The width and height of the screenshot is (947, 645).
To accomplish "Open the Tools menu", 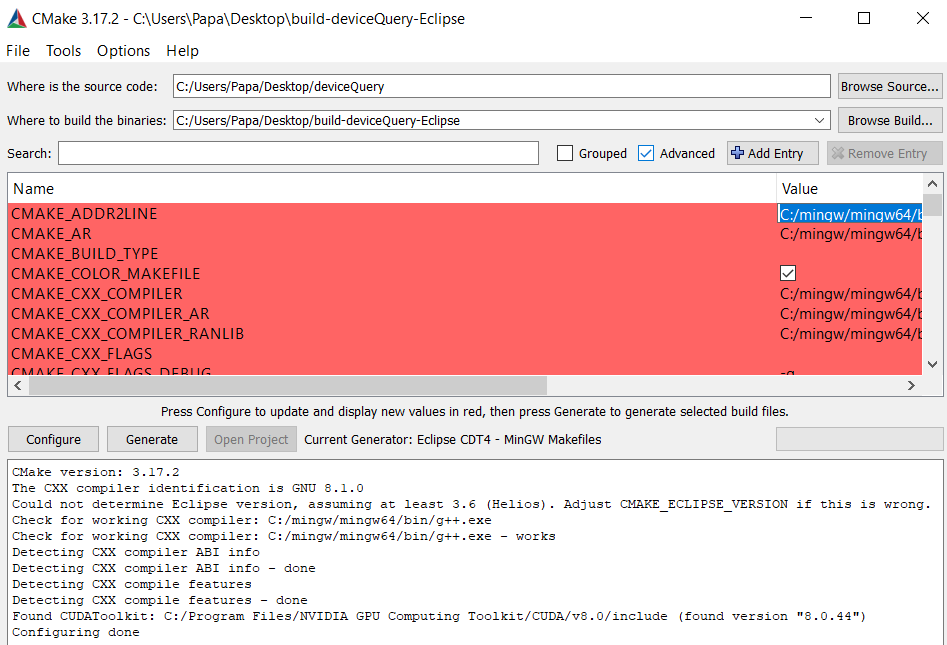I will click(x=63, y=50).
